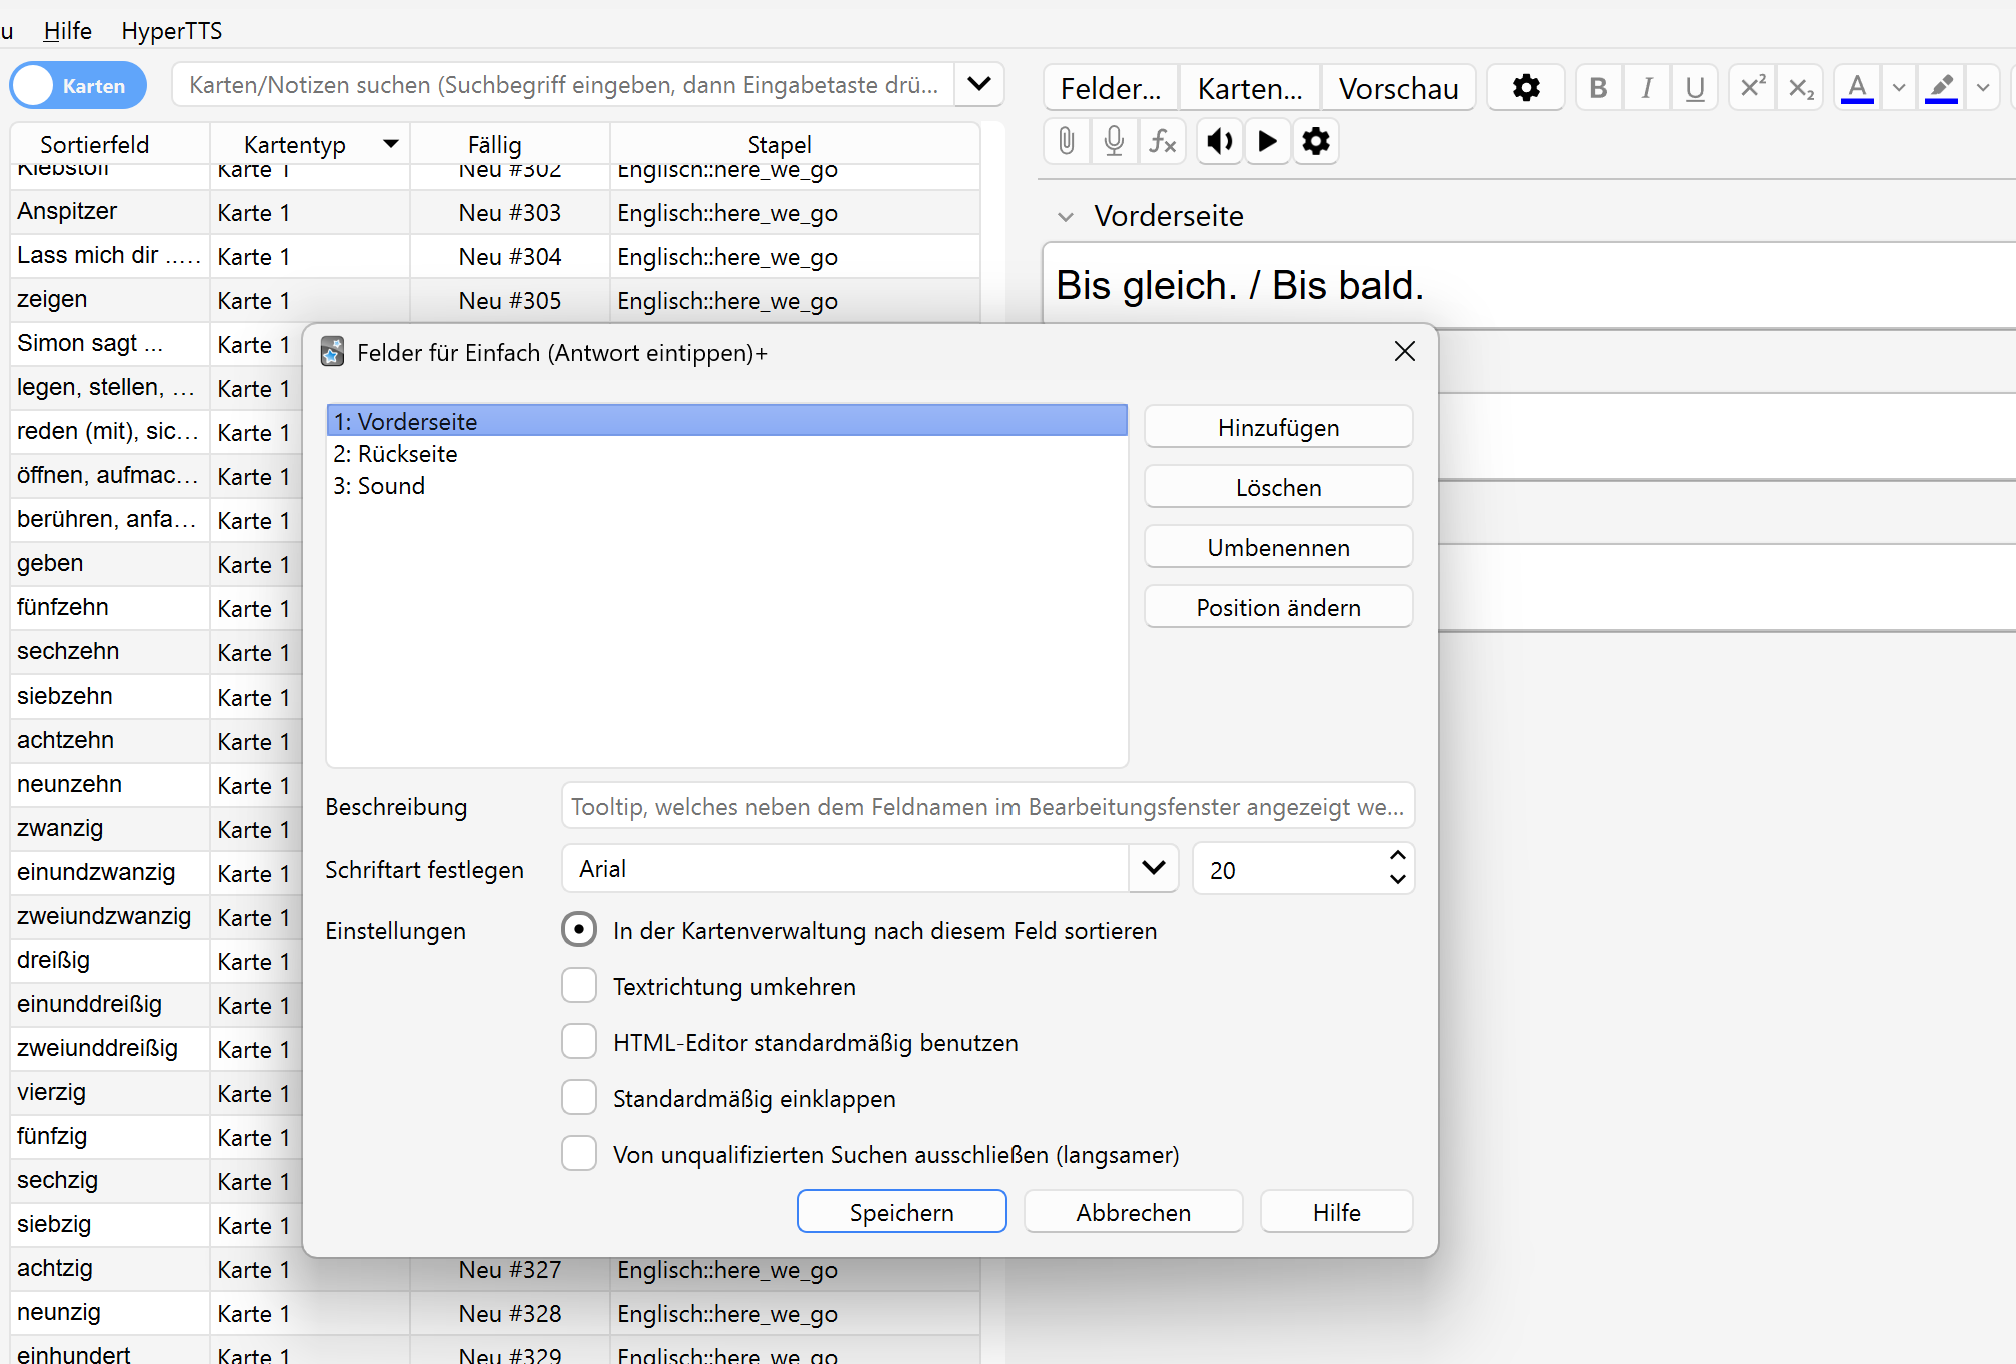Click the Position ändern button
This screenshot has height=1364, width=2016.
pos(1278,607)
